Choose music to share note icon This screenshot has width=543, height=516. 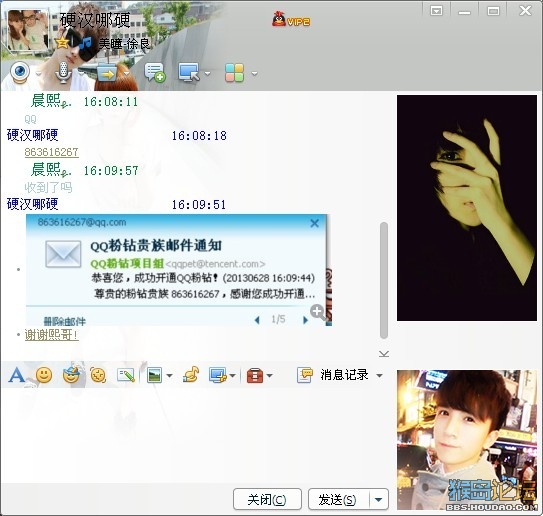(x=191, y=374)
